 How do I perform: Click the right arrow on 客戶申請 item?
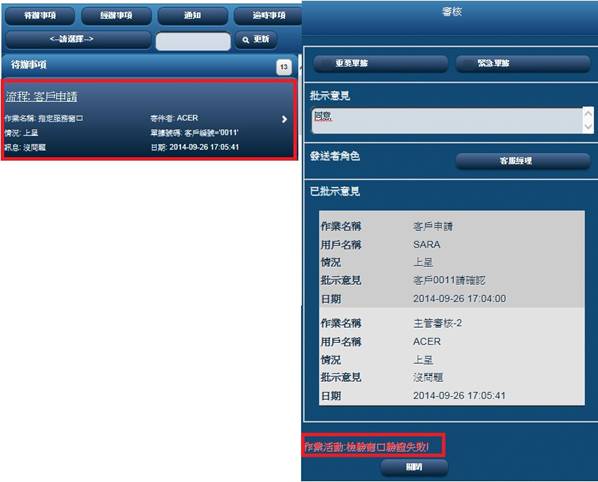[284, 119]
